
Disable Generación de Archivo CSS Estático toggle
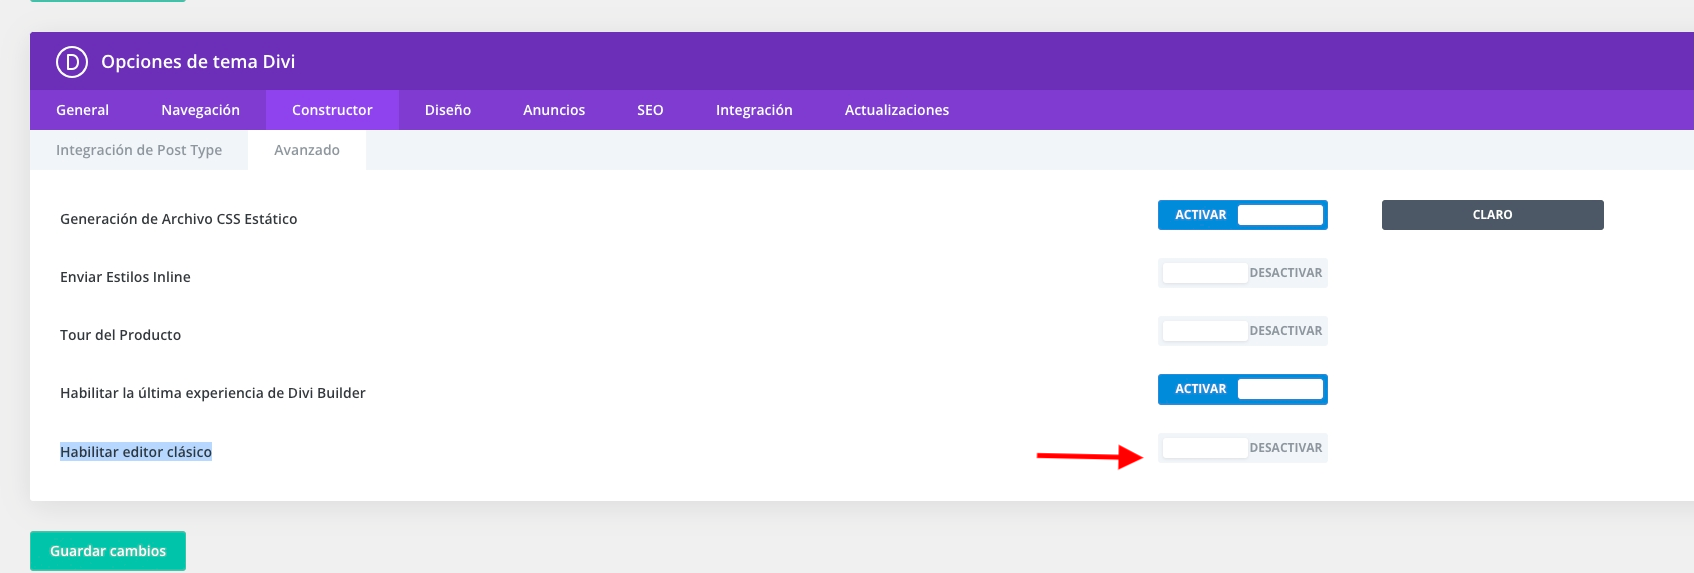1242,215
